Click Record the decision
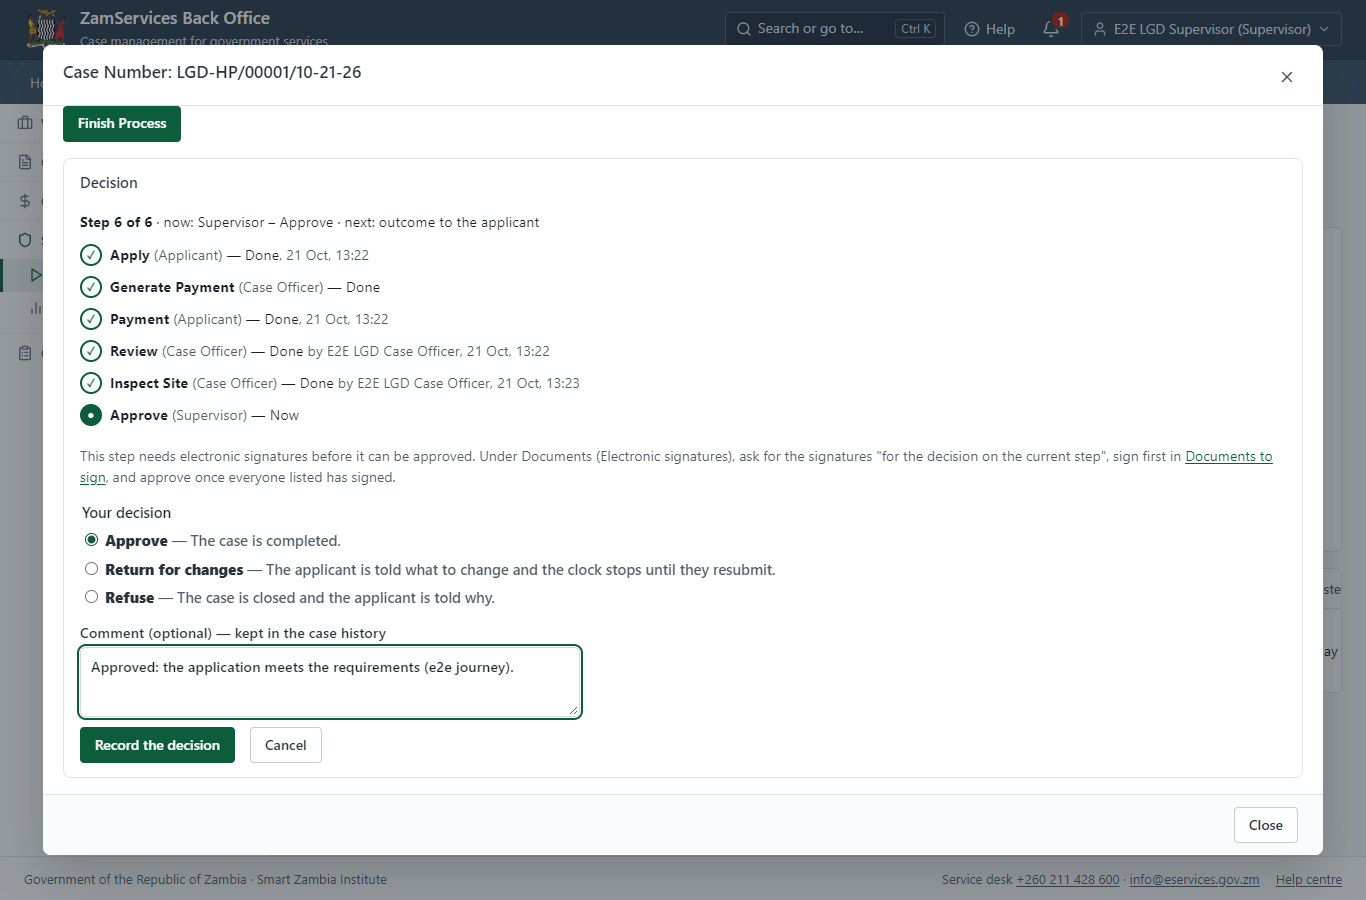 (x=157, y=745)
